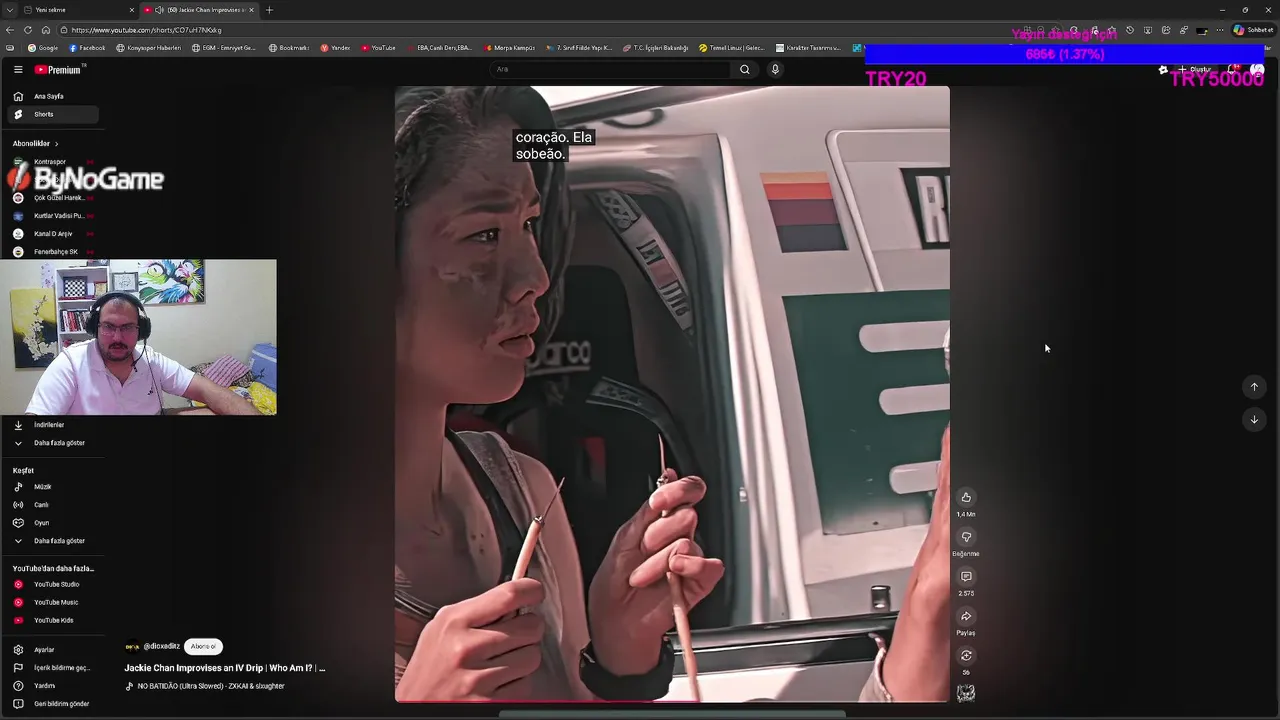The image size is (1280, 720).
Task: Open the Konyaspor Haberleri bookmark
Action: [x=149, y=48]
